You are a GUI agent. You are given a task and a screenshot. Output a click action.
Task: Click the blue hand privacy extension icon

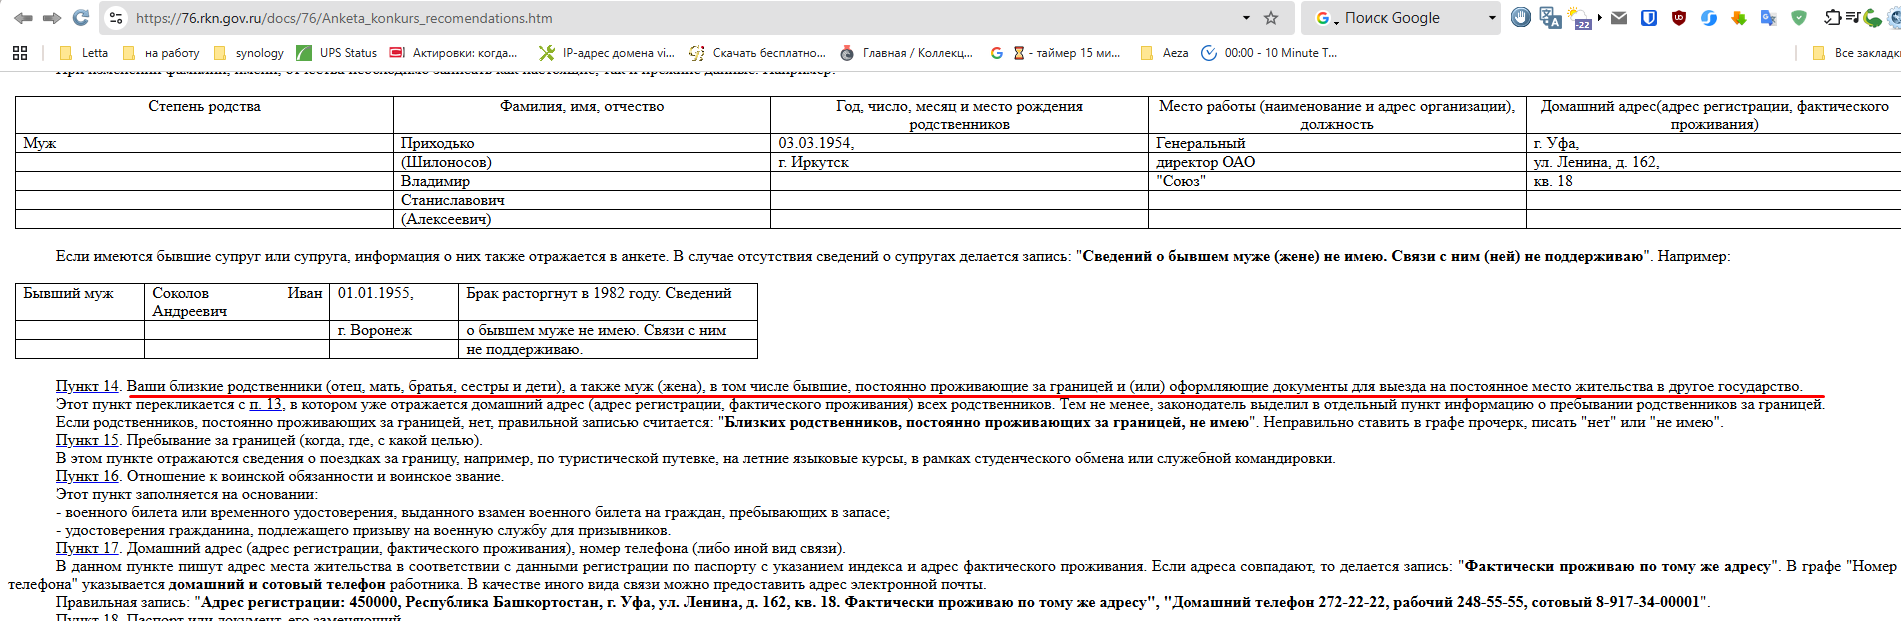coord(1521,17)
